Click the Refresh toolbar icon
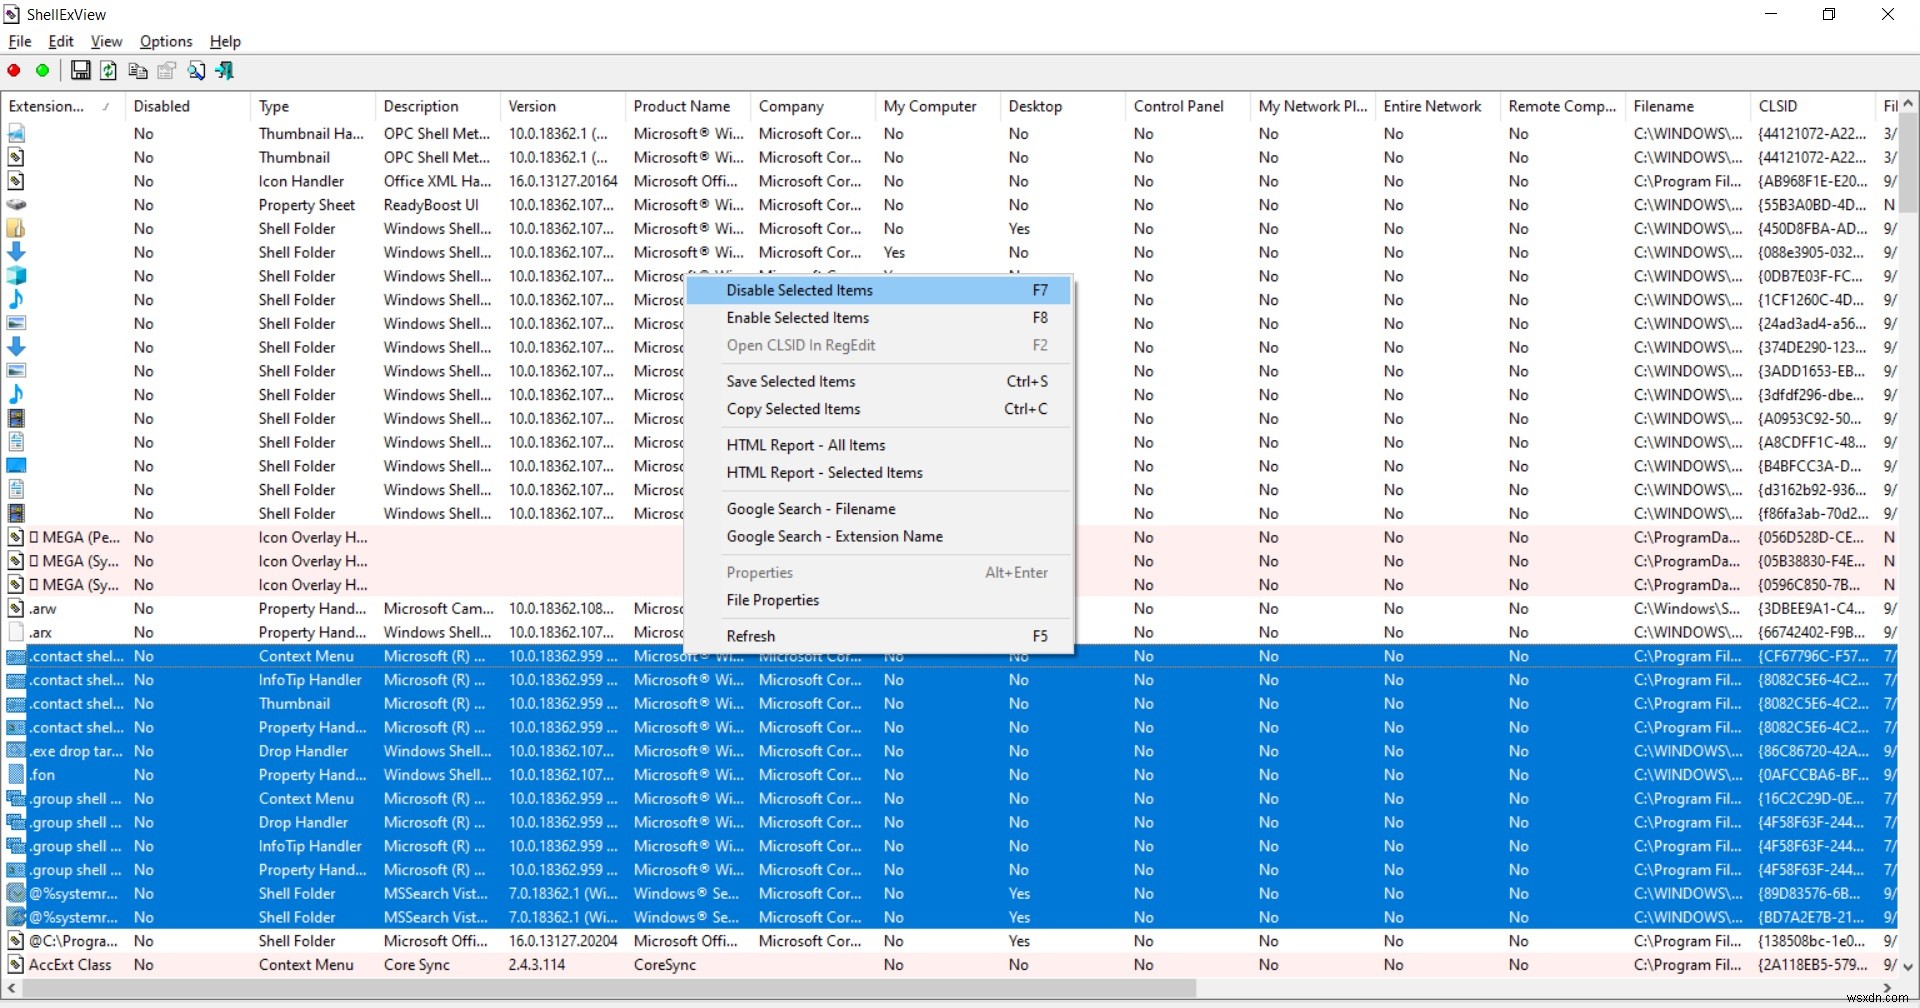Viewport: 1920px width, 1008px height. click(109, 70)
